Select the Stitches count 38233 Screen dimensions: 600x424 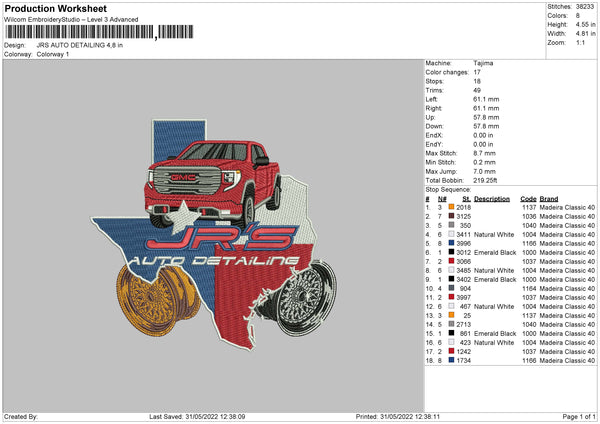click(585, 7)
